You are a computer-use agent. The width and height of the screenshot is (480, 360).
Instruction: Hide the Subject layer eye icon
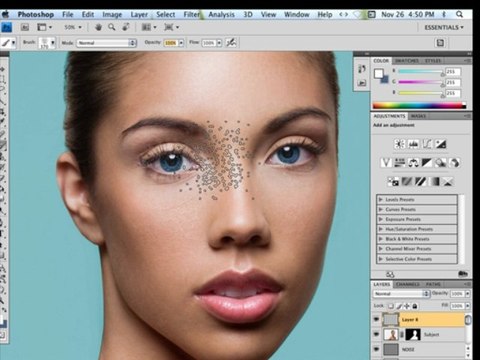376,334
